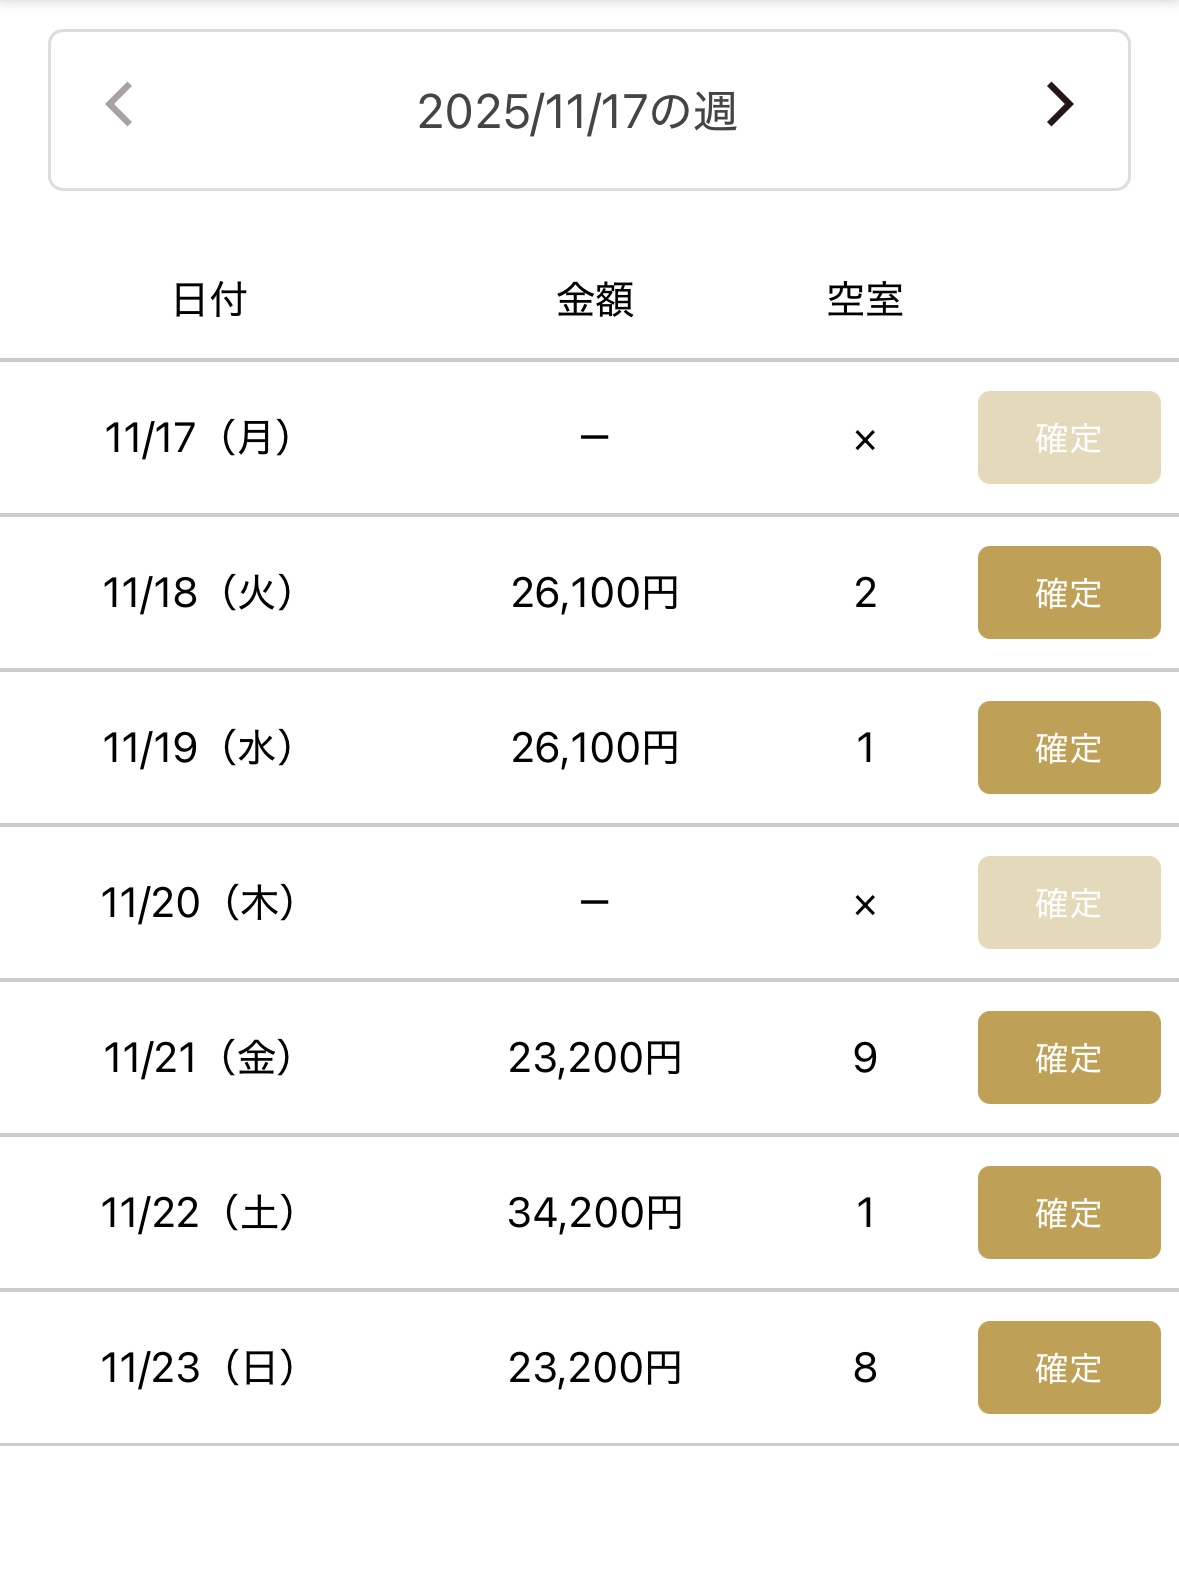The image size is (1179, 1569).
Task: Advance to the next week chevron
Action: tap(1059, 104)
